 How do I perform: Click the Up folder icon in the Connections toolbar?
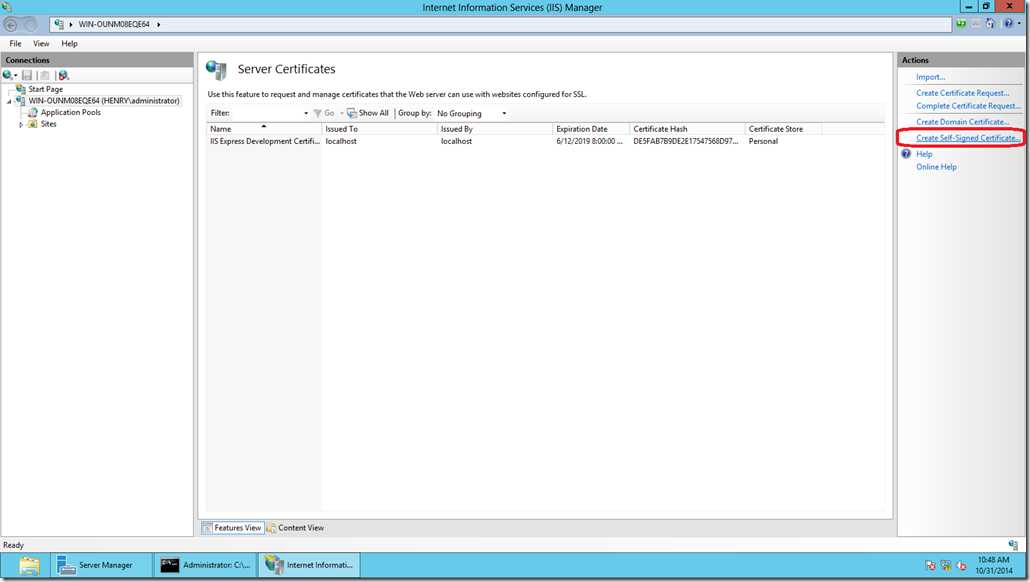(x=44, y=76)
